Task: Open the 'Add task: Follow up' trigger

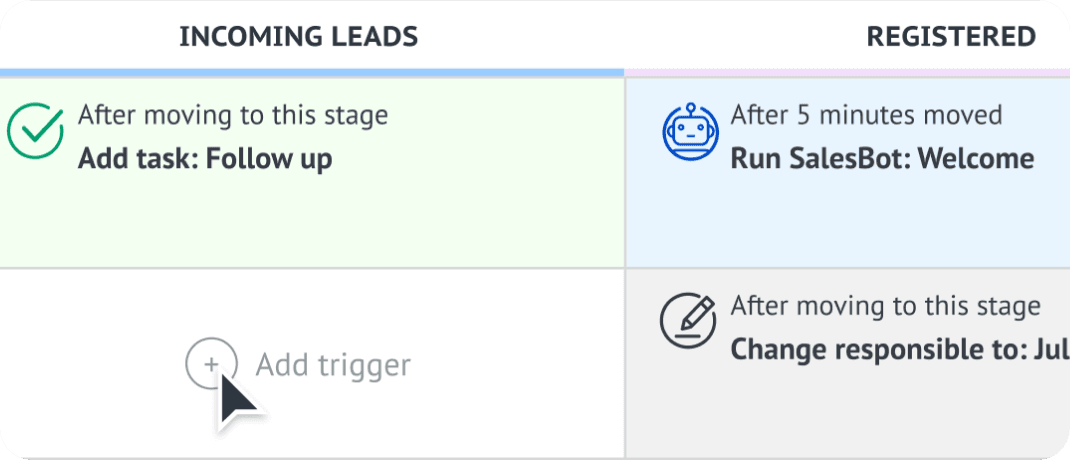Action: click(x=205, y=159)
